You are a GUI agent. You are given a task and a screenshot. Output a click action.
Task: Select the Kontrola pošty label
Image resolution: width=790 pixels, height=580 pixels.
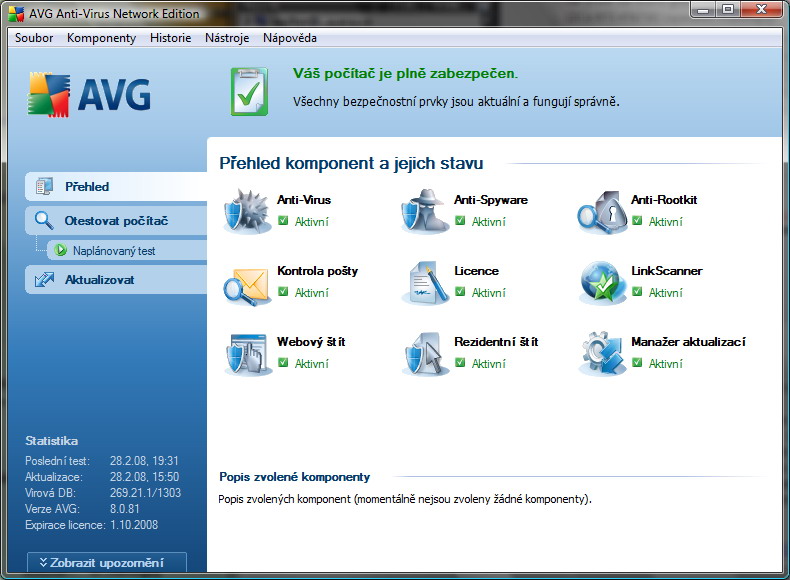[x=317, y=271]
